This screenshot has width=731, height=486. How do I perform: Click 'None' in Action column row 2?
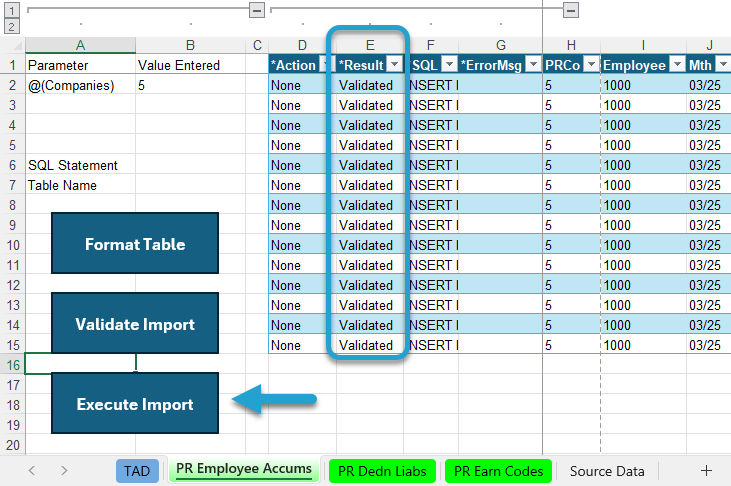302,85
